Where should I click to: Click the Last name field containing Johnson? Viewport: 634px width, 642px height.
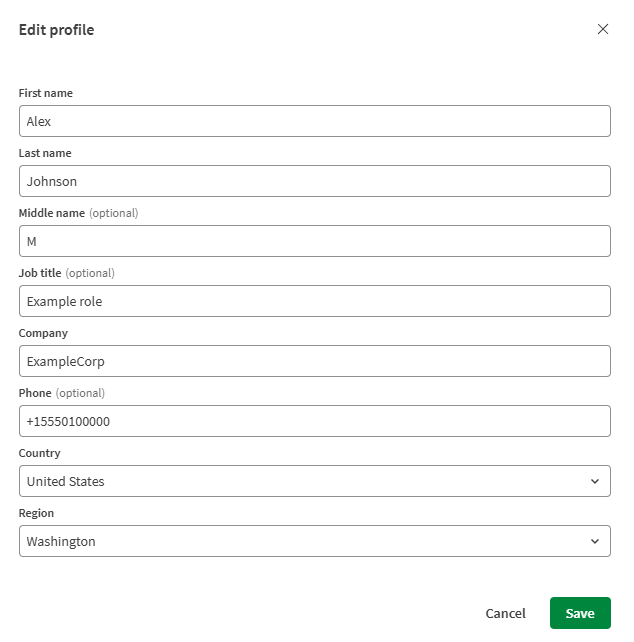click(x=314, y=181)
